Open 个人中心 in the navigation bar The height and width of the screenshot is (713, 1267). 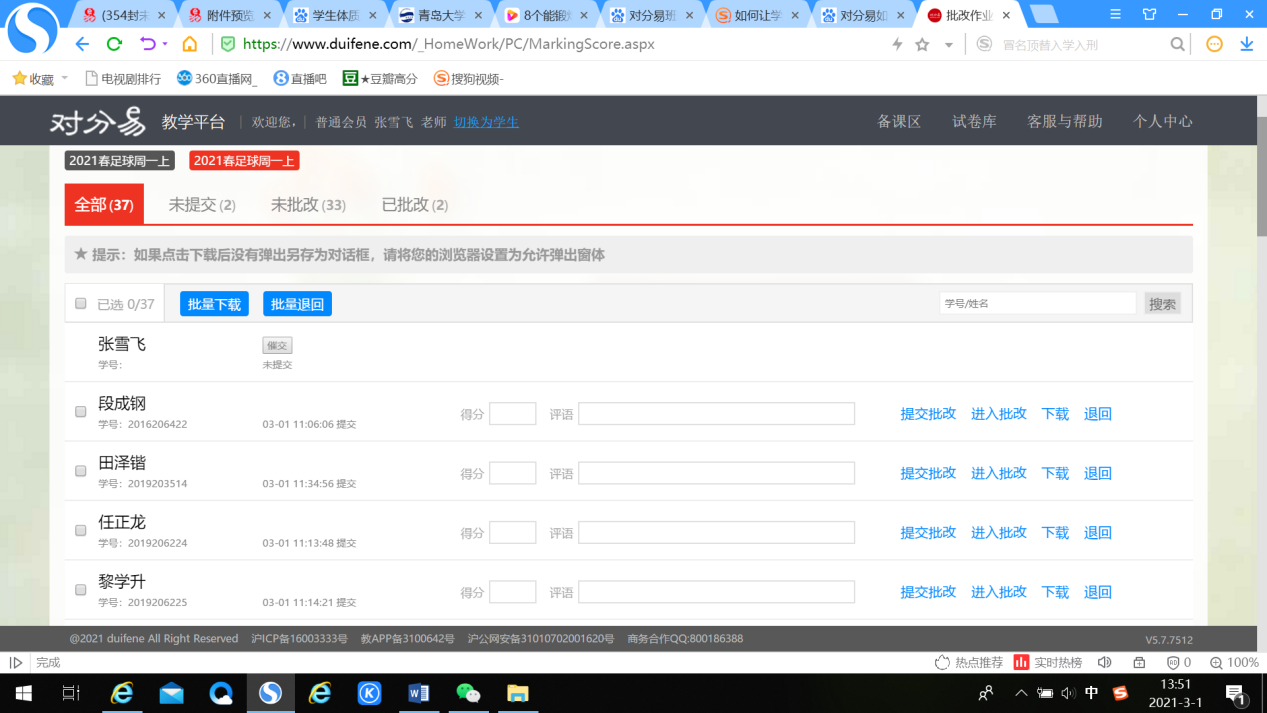coord(1162,120)
